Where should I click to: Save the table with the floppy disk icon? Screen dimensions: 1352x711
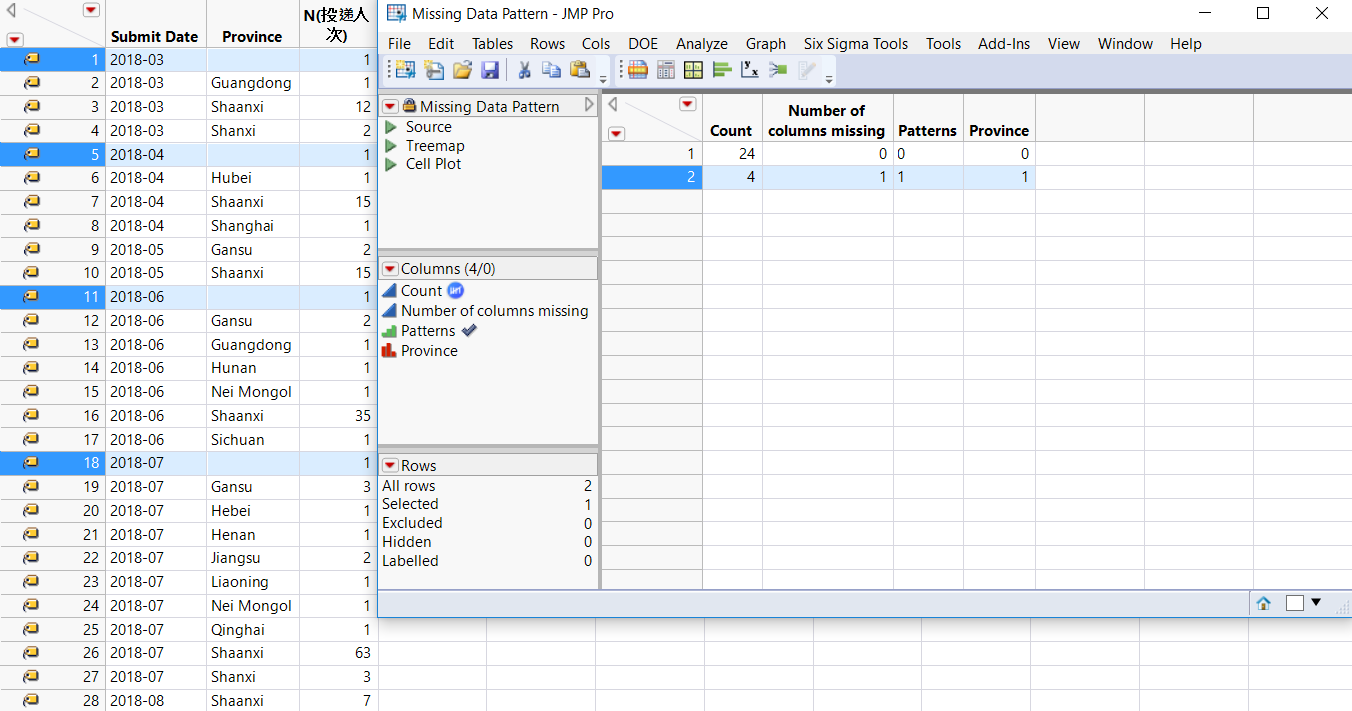490,70
